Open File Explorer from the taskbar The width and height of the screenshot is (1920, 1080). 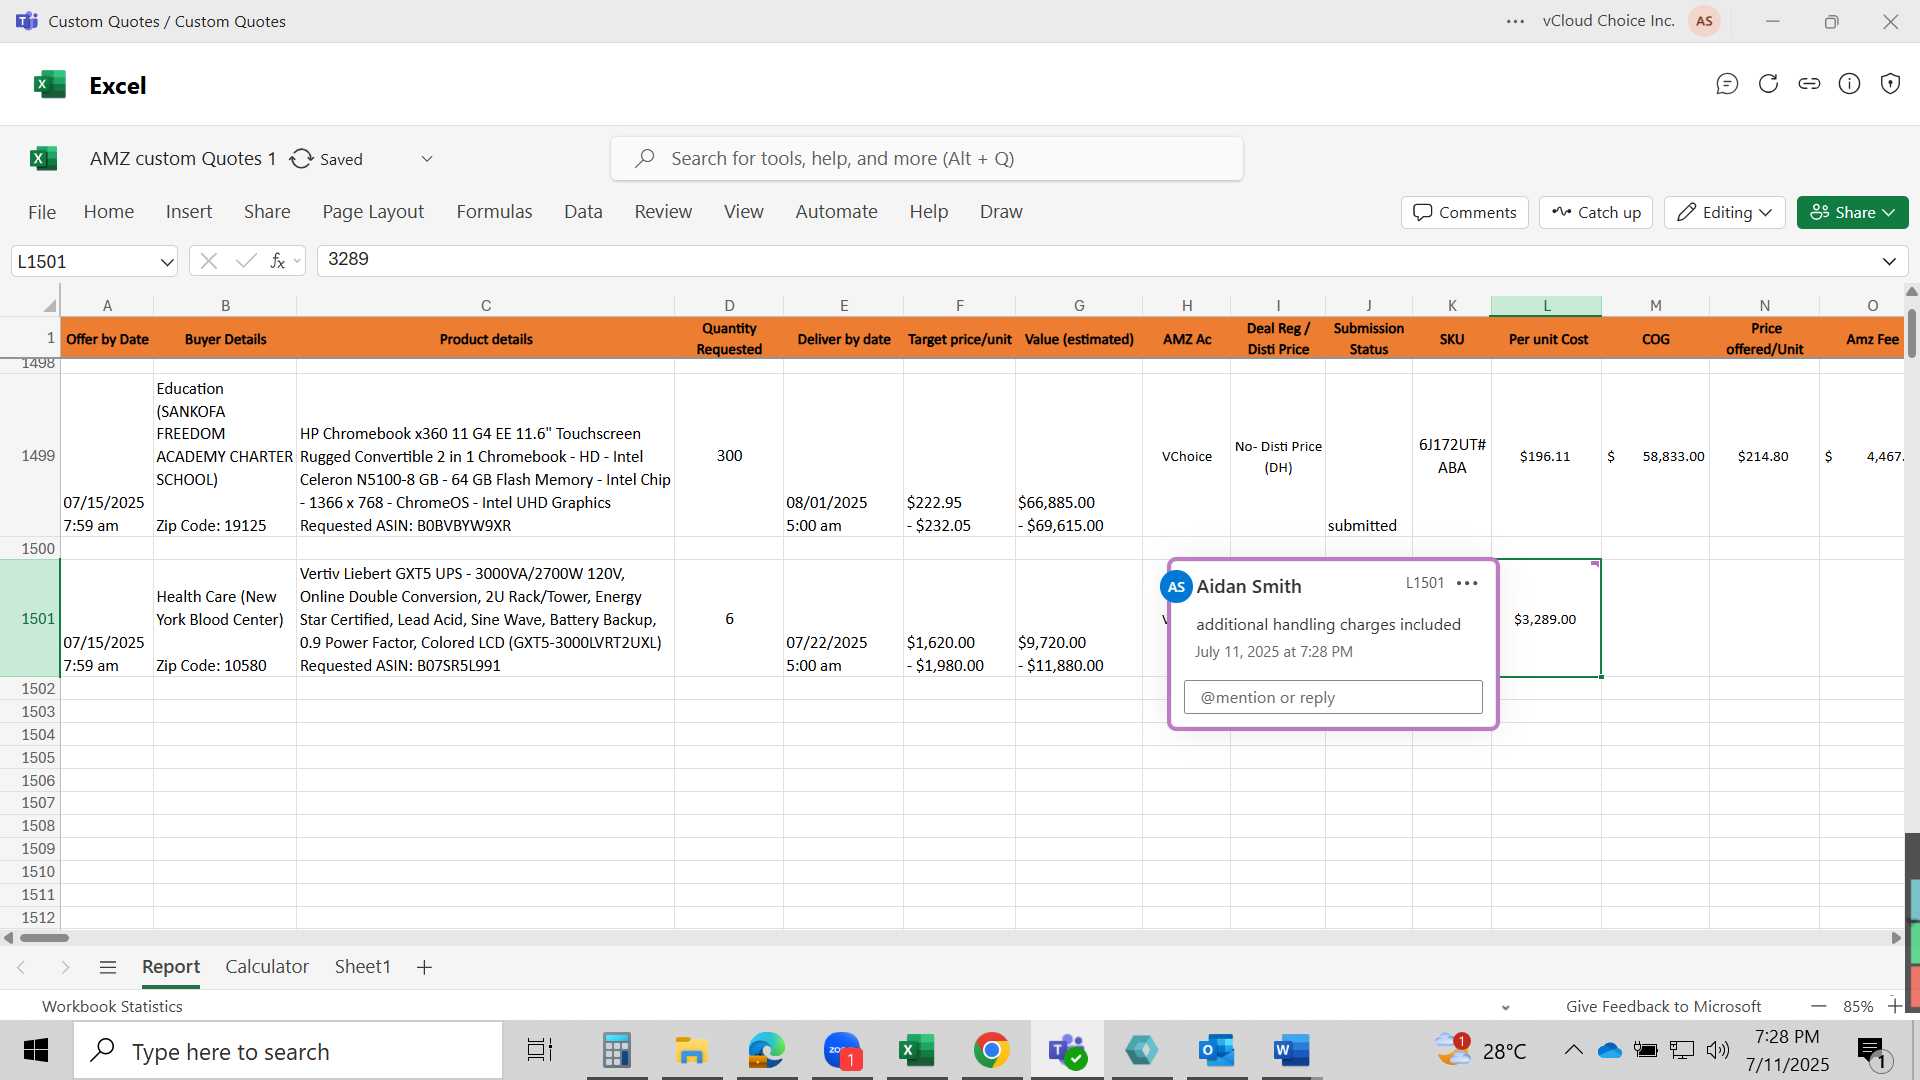tap(691, 1051)
